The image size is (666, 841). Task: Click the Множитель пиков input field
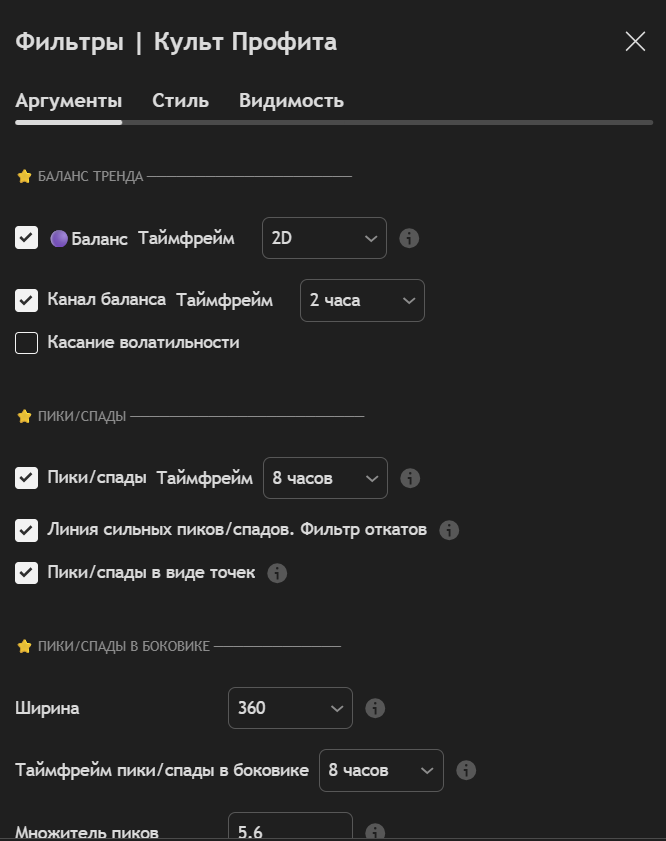(x=290, y=829)
